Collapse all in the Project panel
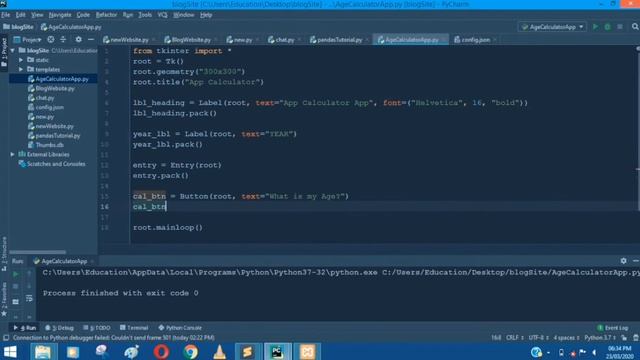The width and height of the screenshot is (640, 360). (63, 40)
